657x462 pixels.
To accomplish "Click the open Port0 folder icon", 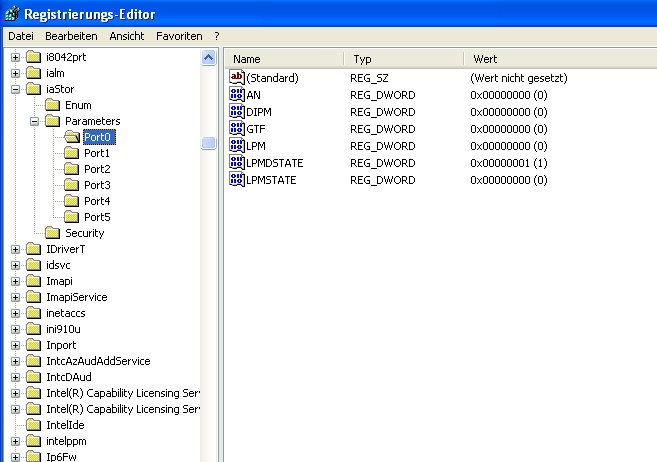I will tap(72, 137).
